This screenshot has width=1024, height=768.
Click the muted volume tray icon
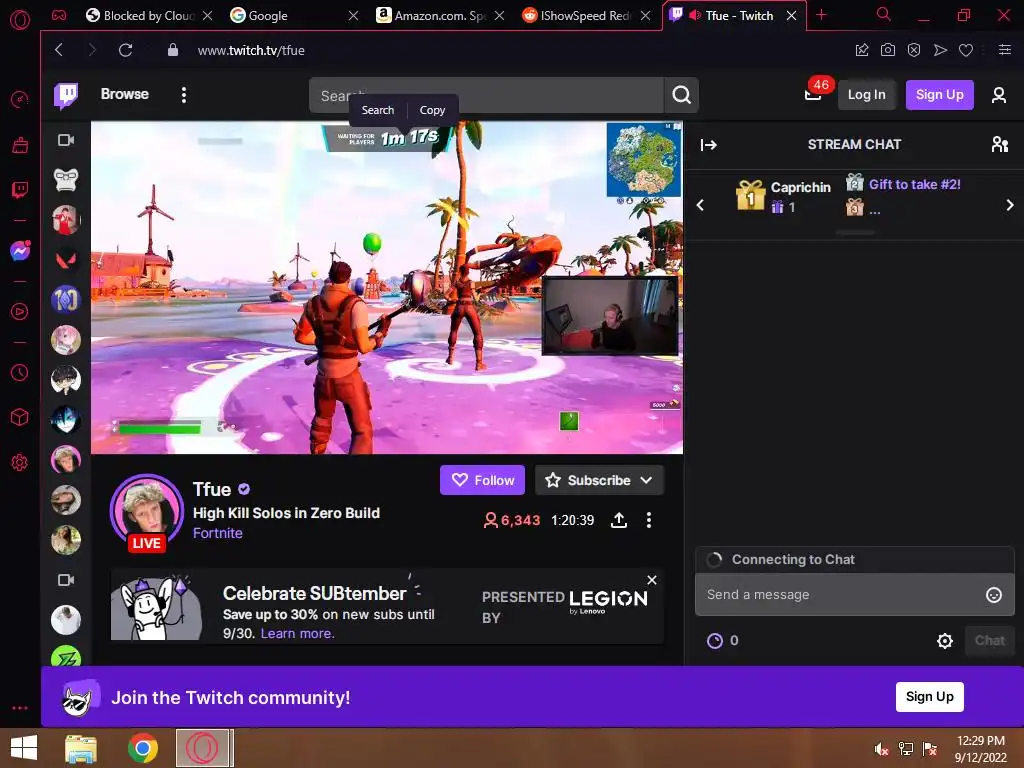pyautogui.click(x=881, y=749)
